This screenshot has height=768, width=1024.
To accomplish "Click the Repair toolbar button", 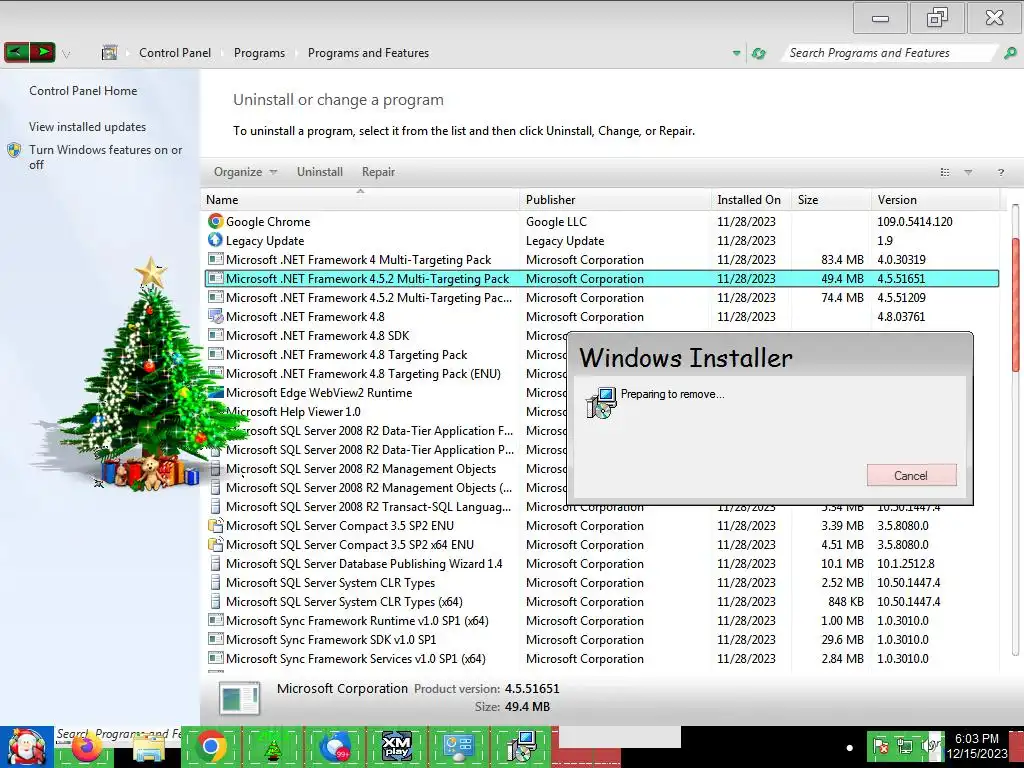I will (x=378, y=172).
